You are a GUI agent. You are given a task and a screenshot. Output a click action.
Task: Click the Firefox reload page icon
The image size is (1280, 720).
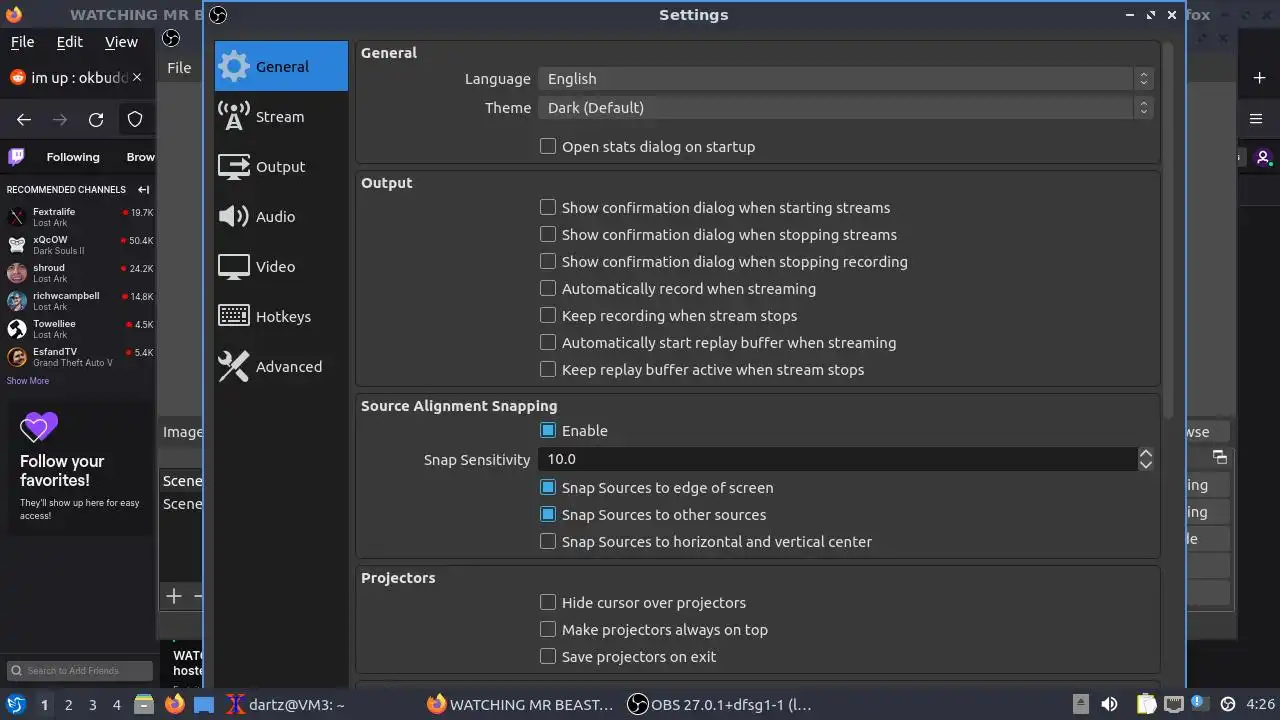tap(96, 120)
